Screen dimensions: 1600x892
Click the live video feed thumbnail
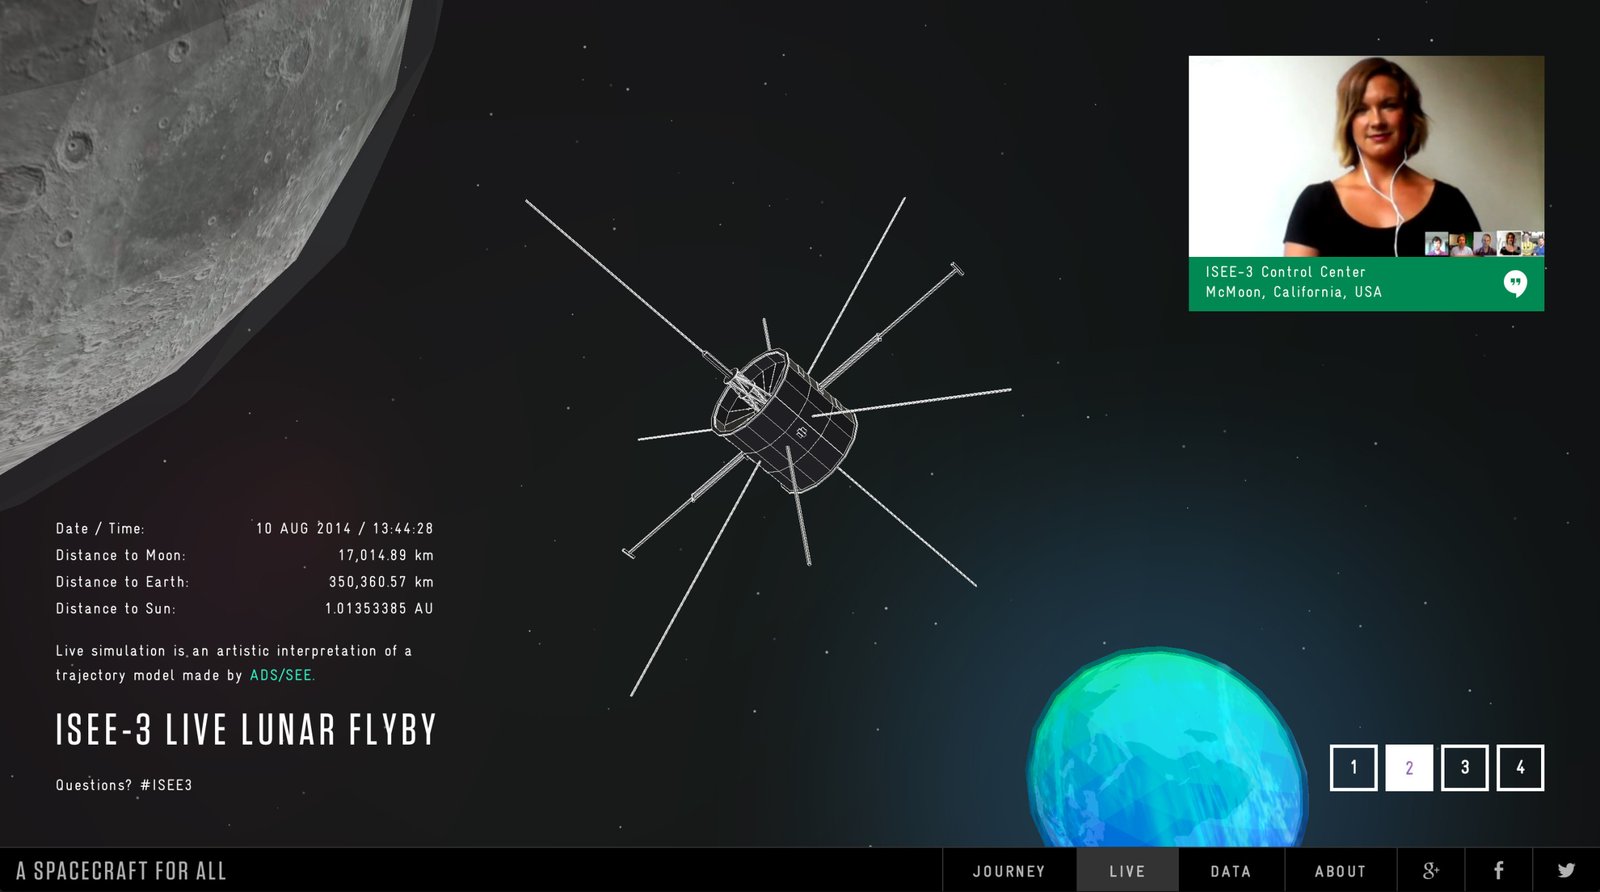tap(1366, 156)
